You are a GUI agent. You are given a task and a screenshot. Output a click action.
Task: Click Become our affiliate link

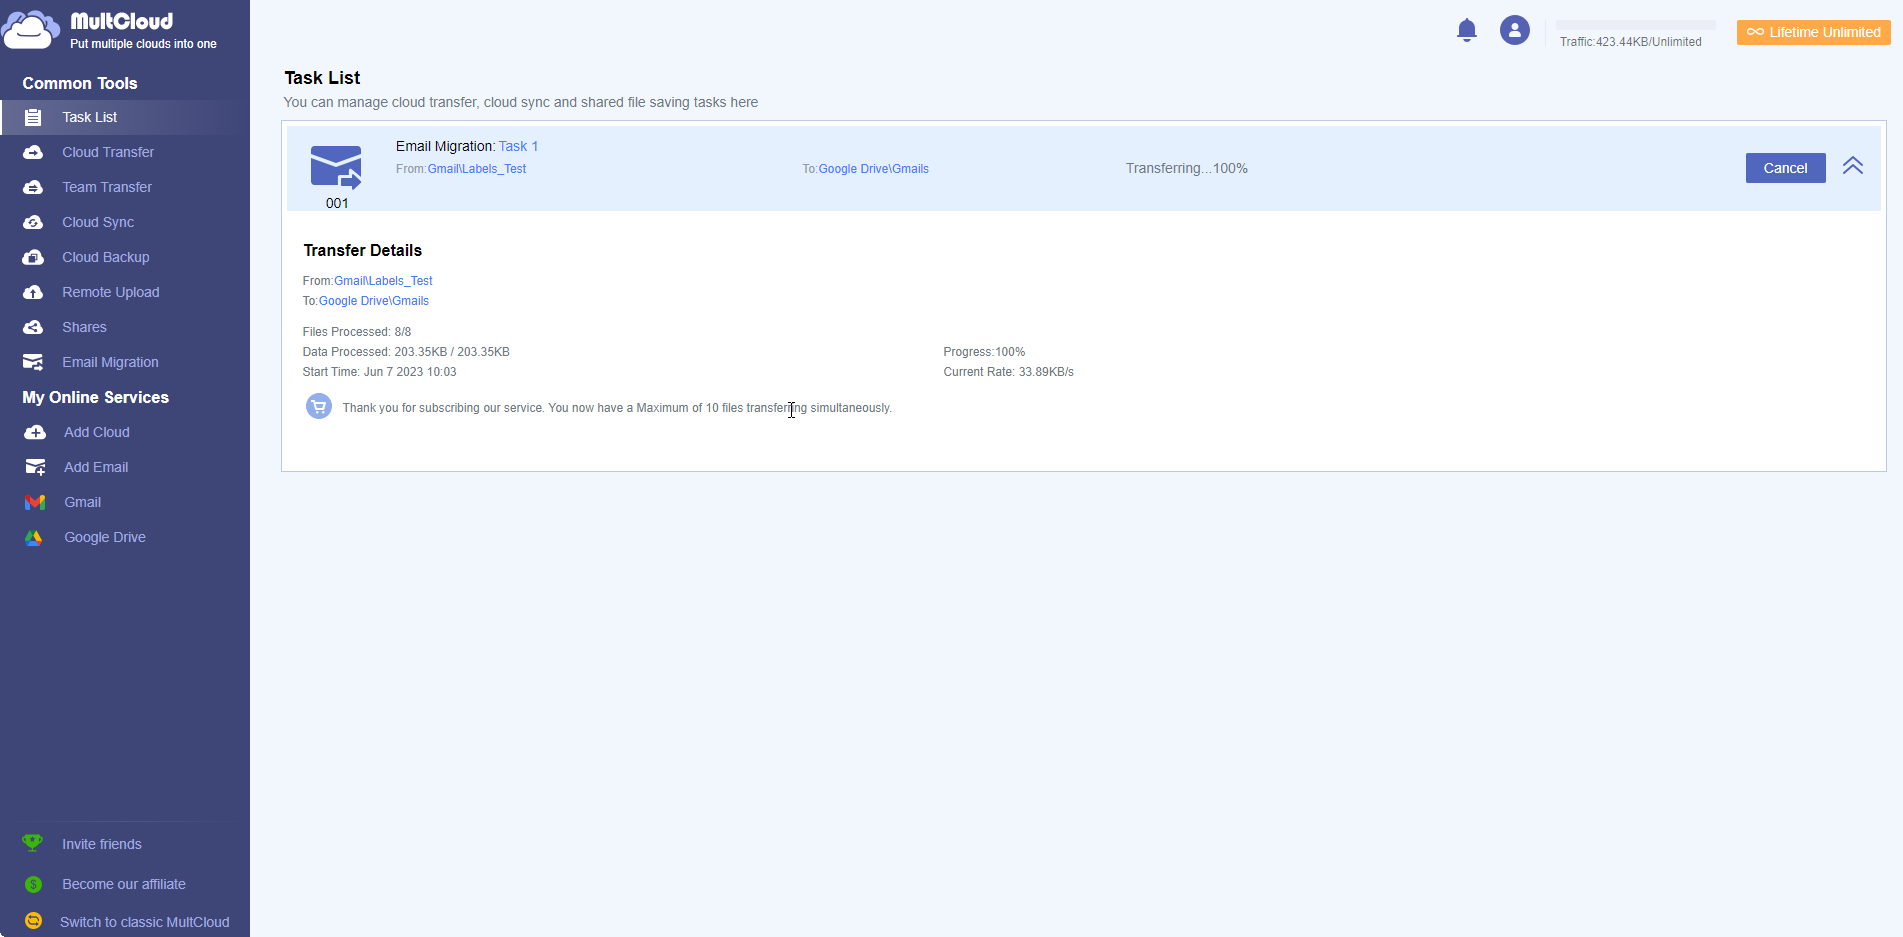click(124, 884)
